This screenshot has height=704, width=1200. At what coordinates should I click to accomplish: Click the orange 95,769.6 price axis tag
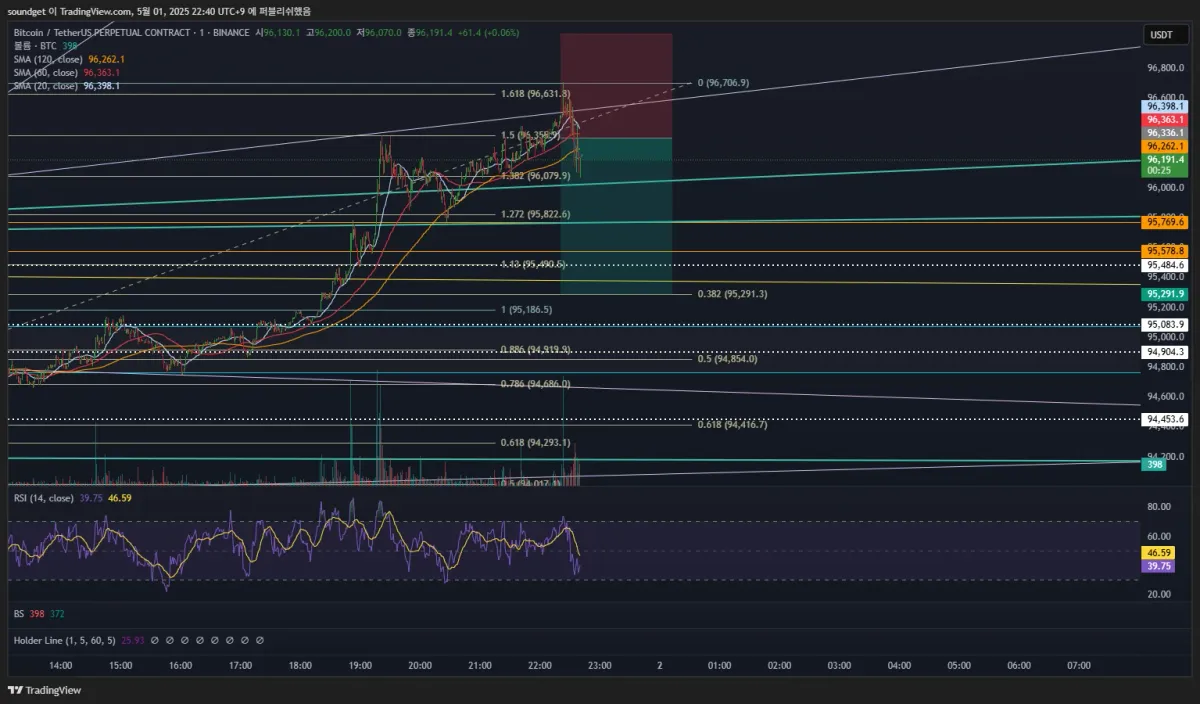1165,223
